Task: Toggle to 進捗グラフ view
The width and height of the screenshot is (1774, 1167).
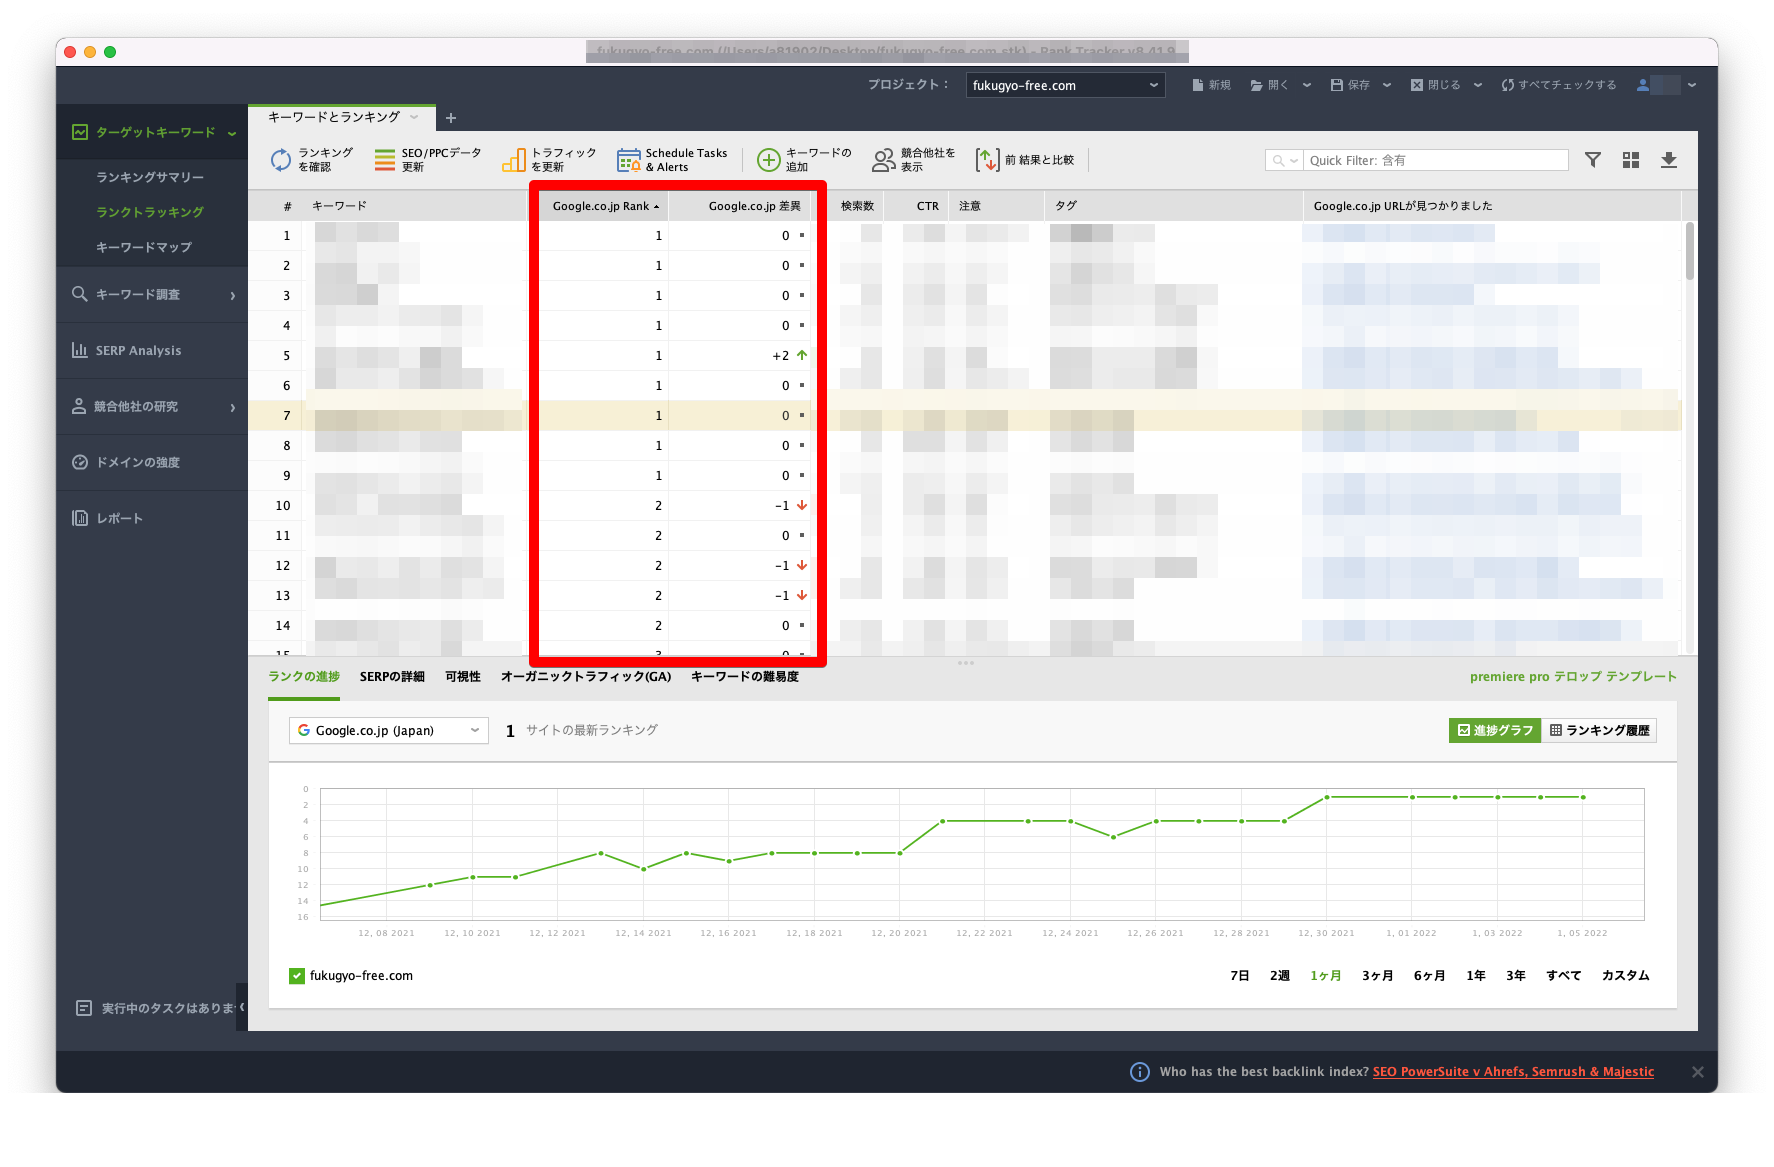Action: (x=1495, y=731)
